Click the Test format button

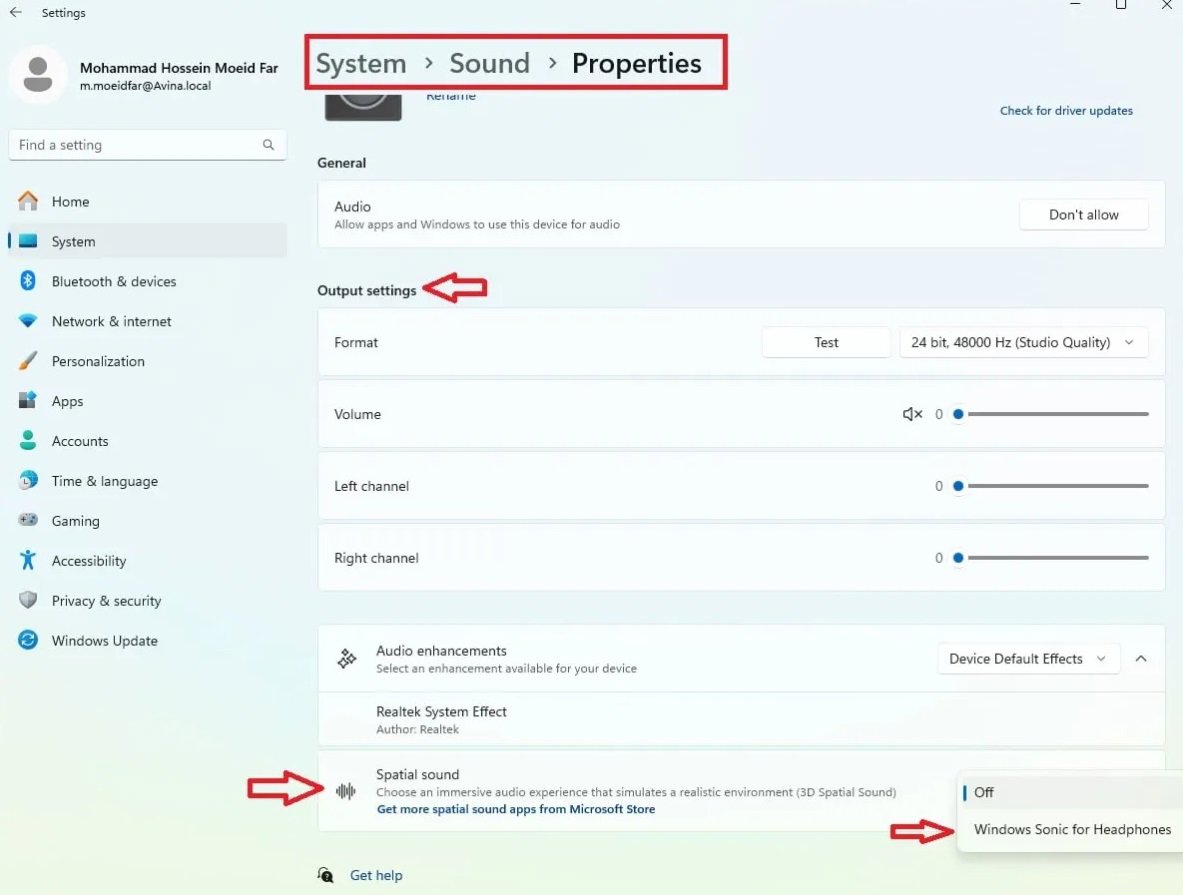[x=826, y=342]
